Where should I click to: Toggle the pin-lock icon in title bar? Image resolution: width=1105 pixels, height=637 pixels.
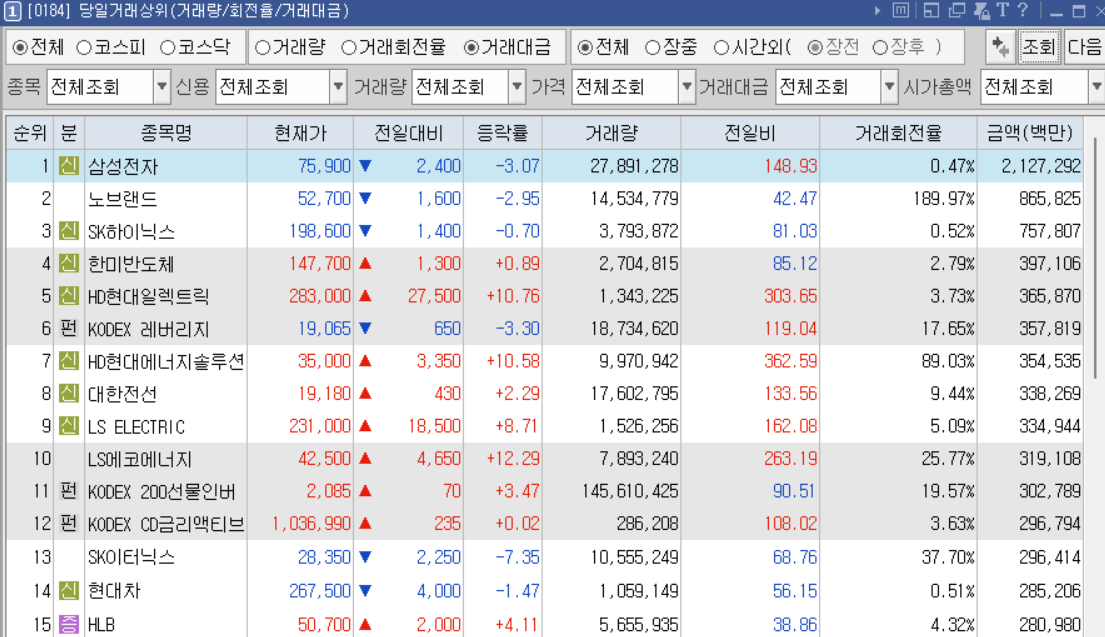(981, 11)
